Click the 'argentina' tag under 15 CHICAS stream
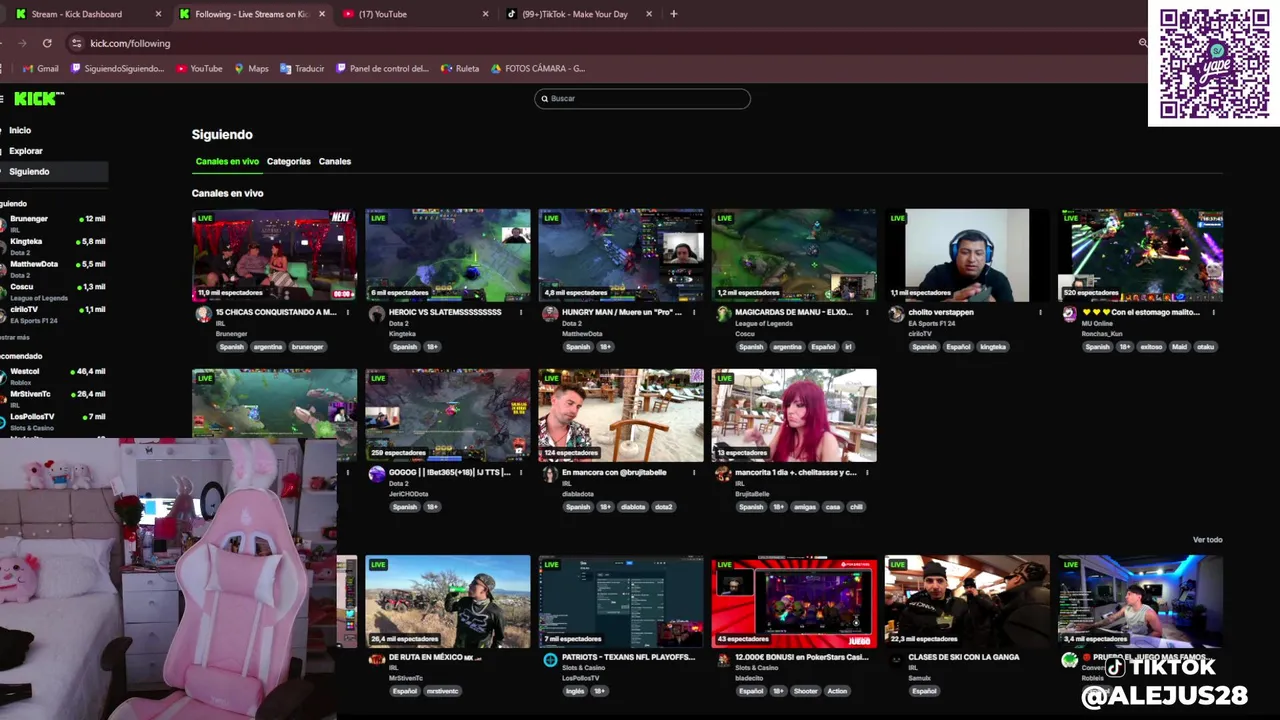Screen dimensions: 1280x720 tap(267, 347)
